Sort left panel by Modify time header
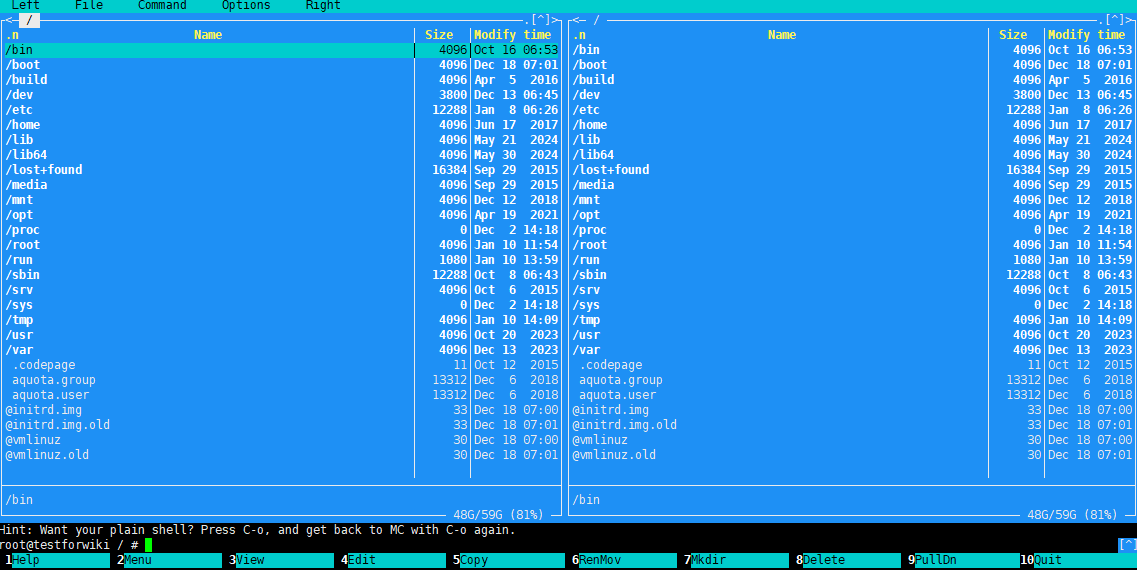The width and height of the screenshot is (1137, 570). tap(513, 35)
